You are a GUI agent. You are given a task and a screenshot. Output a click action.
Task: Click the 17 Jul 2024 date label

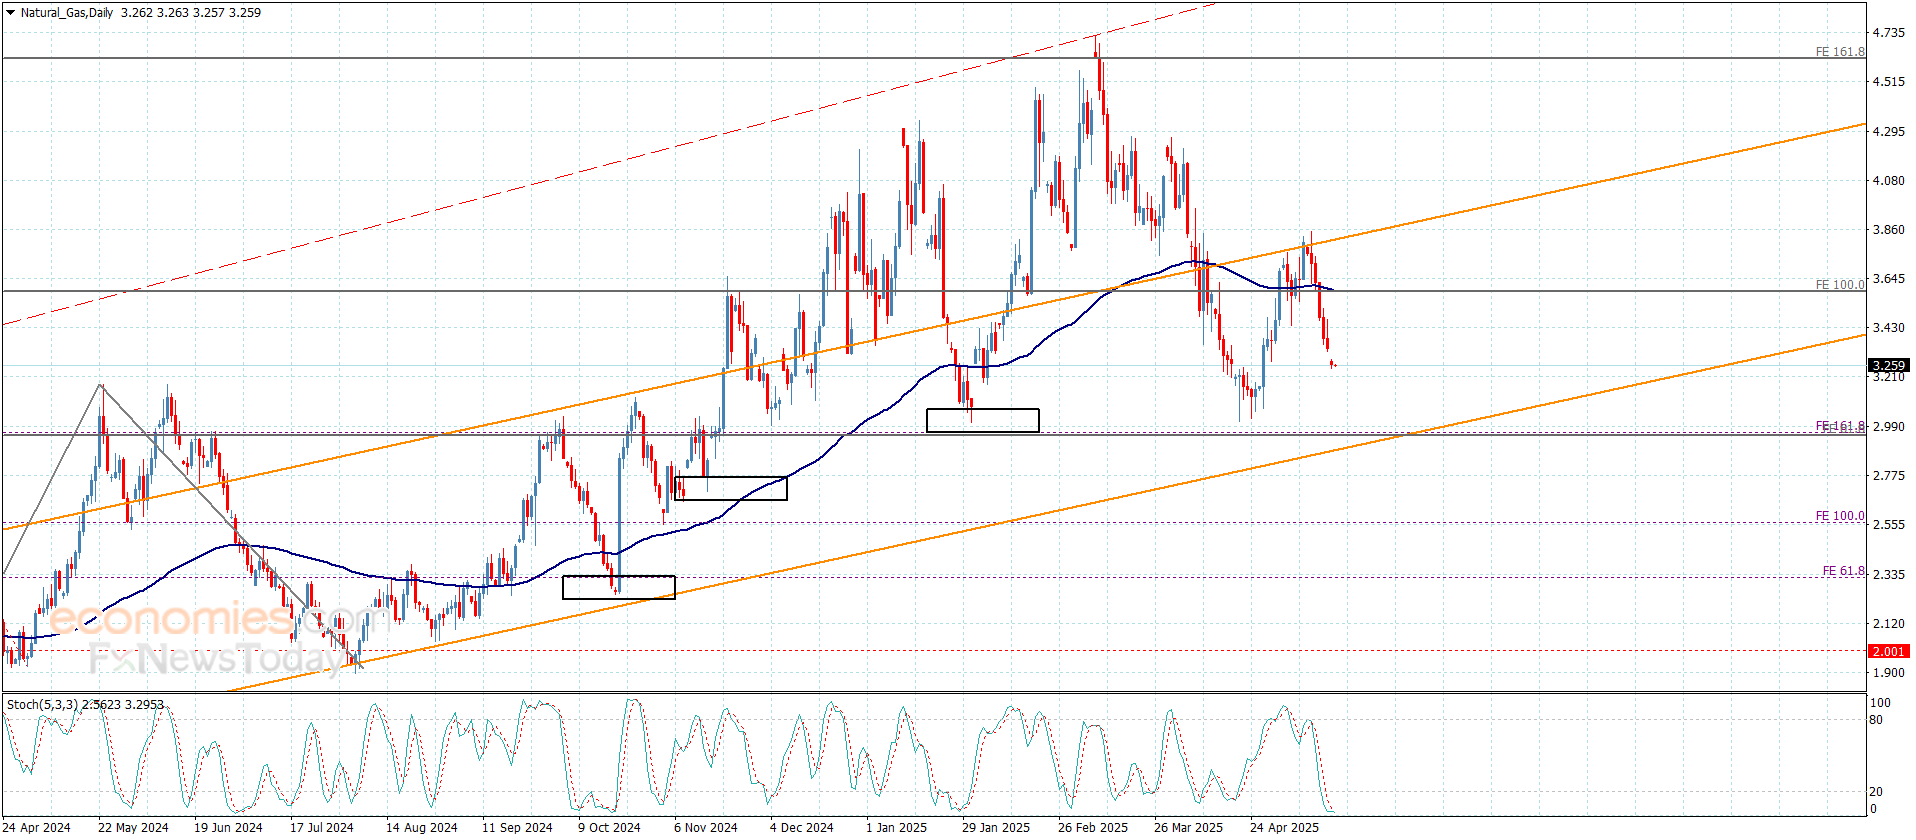pyautogui.click(x=321, y=827)
